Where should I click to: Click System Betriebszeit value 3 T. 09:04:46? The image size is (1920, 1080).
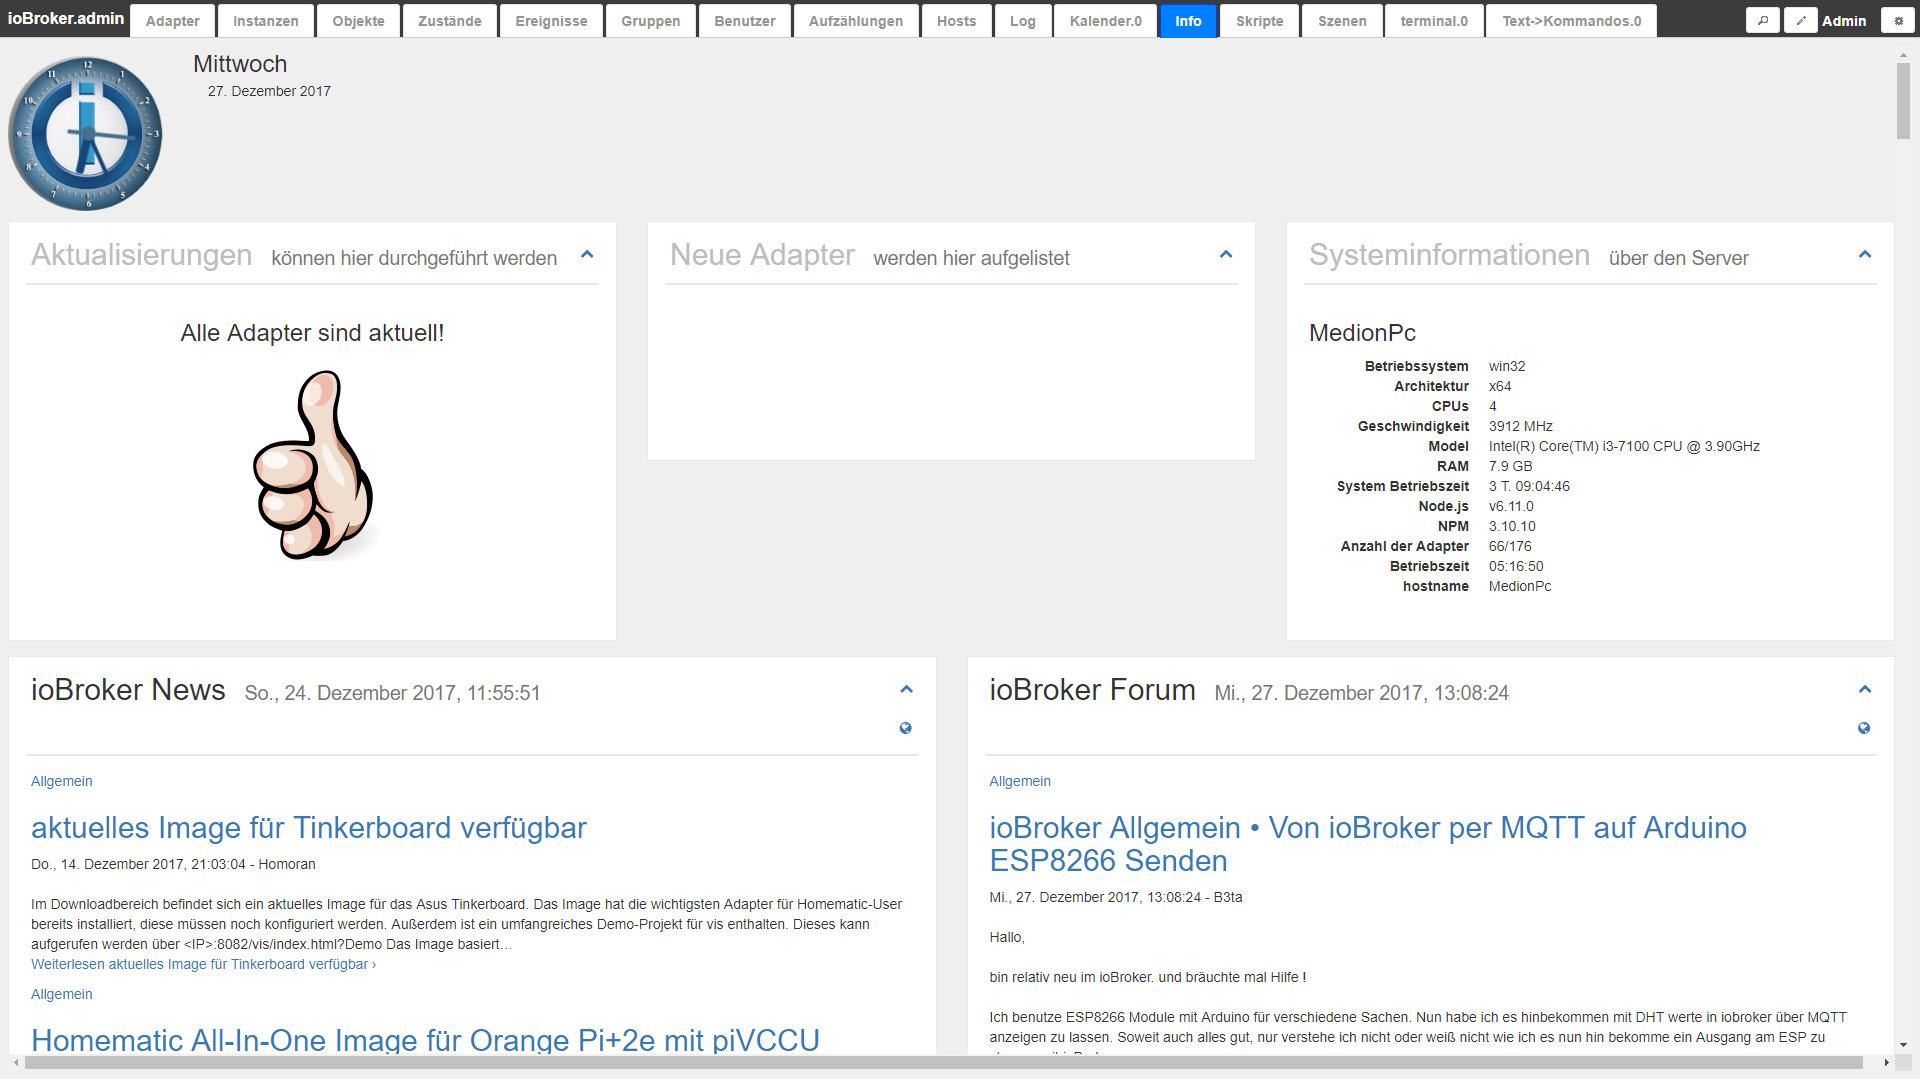[1529, 486]
